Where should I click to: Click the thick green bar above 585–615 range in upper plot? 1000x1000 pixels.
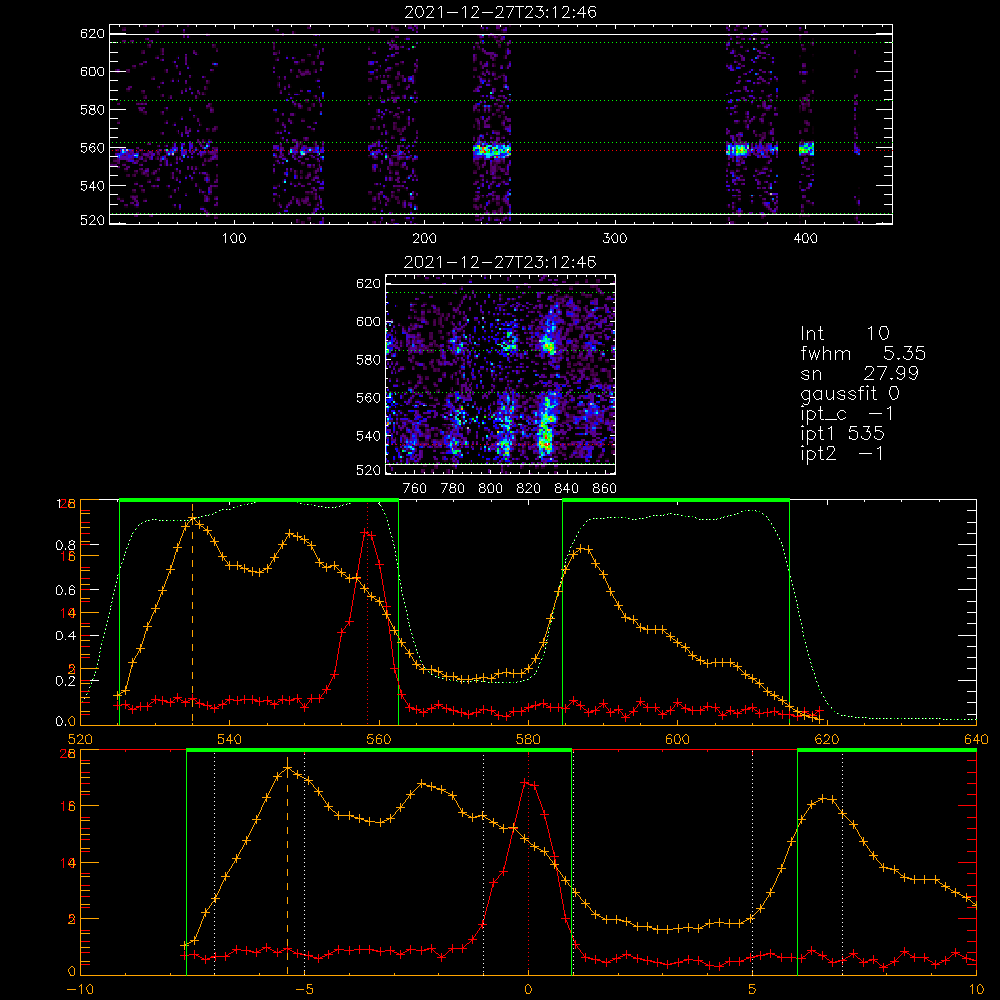pos(676,500)
